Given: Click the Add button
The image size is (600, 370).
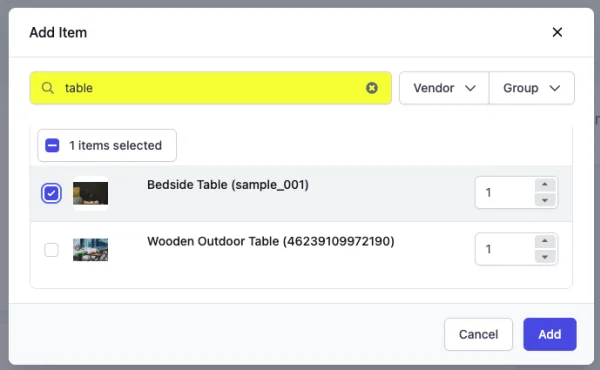Looking at the screenshot, I should (549, 334).
